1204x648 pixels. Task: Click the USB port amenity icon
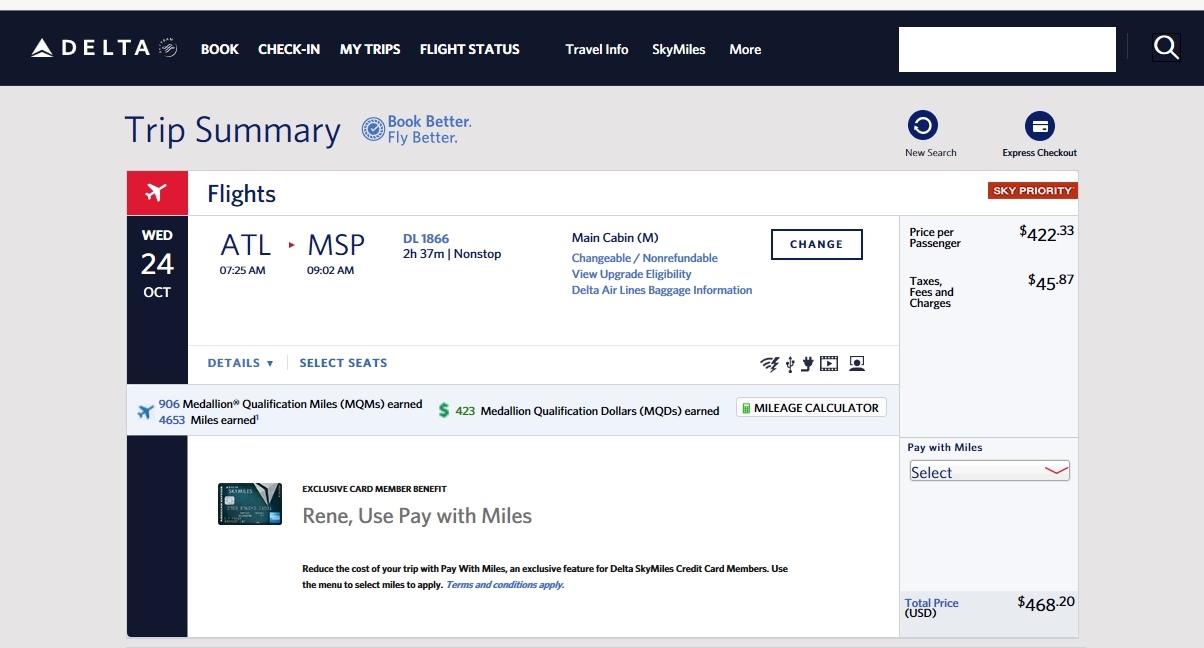pos(790,364)
